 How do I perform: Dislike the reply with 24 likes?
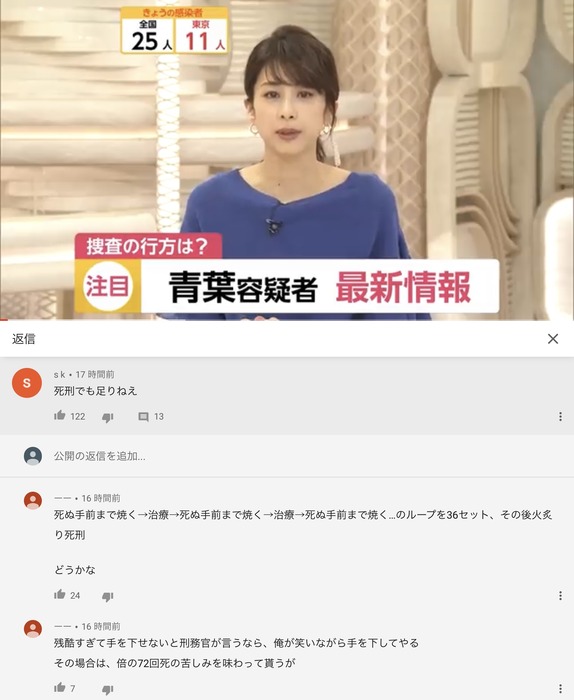point(108,596)
